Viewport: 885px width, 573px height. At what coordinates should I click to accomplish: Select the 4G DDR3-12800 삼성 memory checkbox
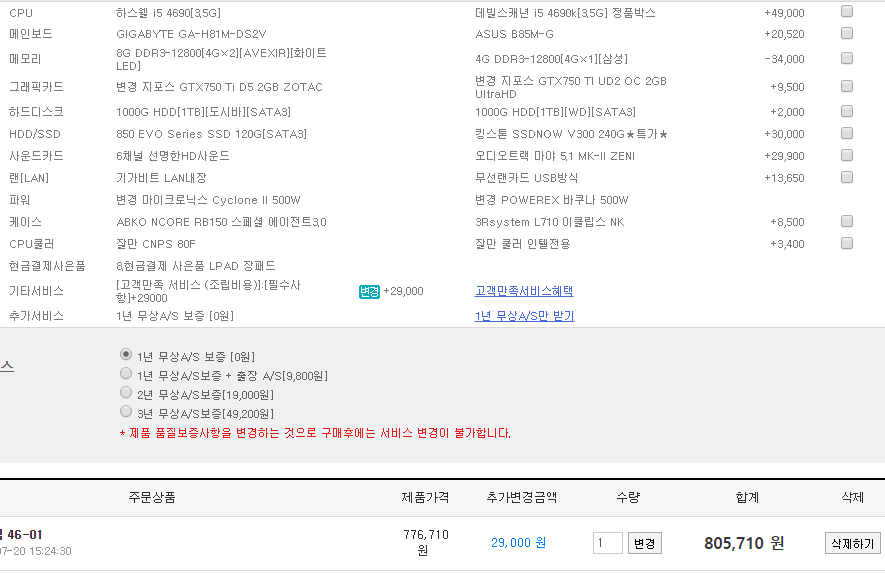tap(847, 58)
